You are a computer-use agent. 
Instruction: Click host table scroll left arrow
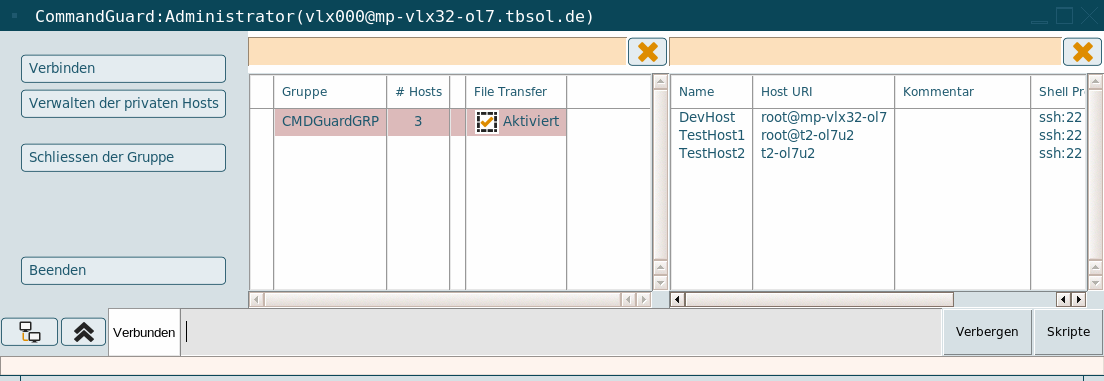click(x=677, y=299)
